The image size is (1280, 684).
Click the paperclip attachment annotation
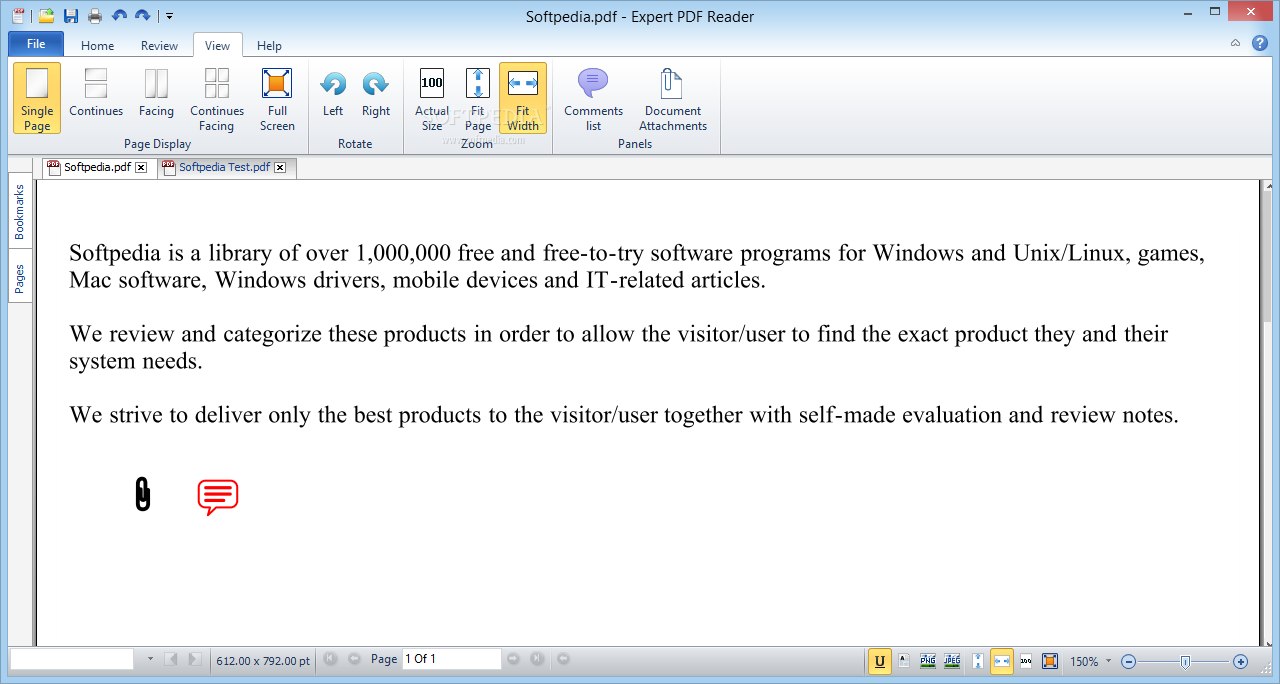[x=143, y=494]
